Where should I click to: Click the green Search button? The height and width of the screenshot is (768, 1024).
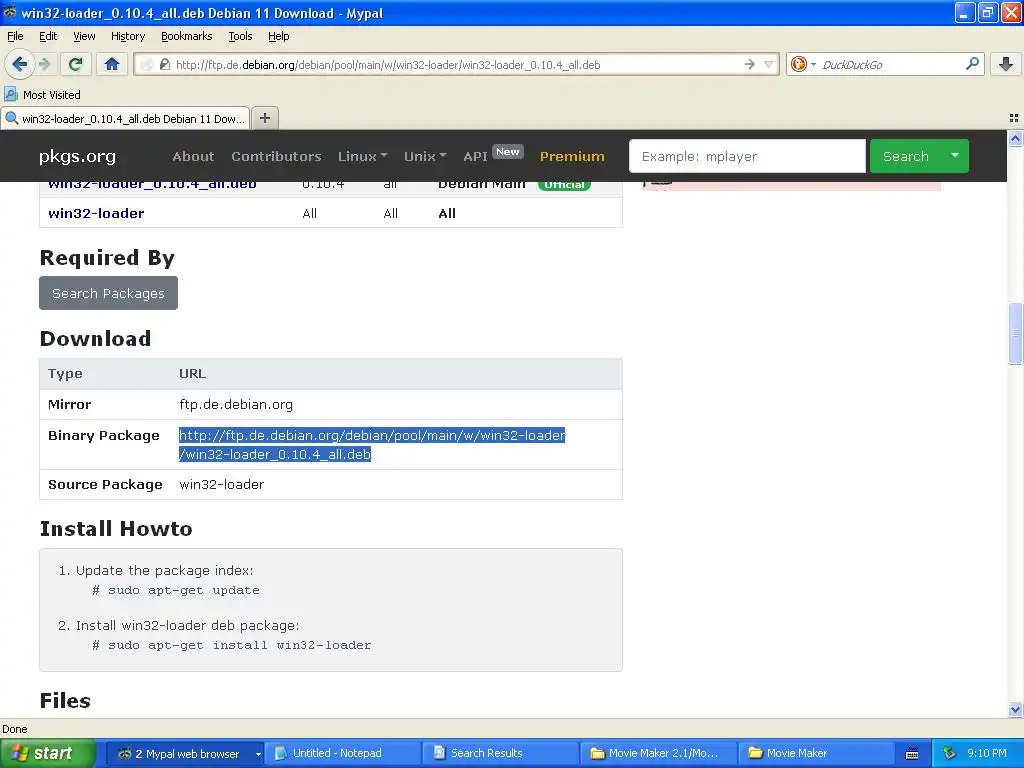point(905,156)
